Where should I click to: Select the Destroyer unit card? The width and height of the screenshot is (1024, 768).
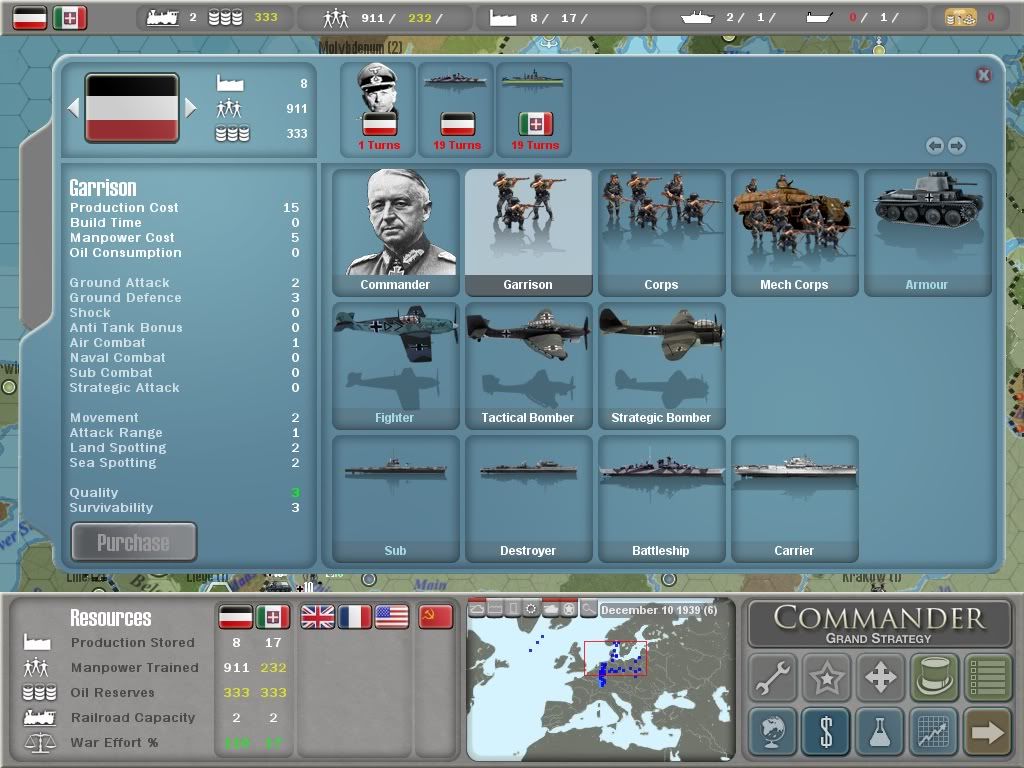528,499
